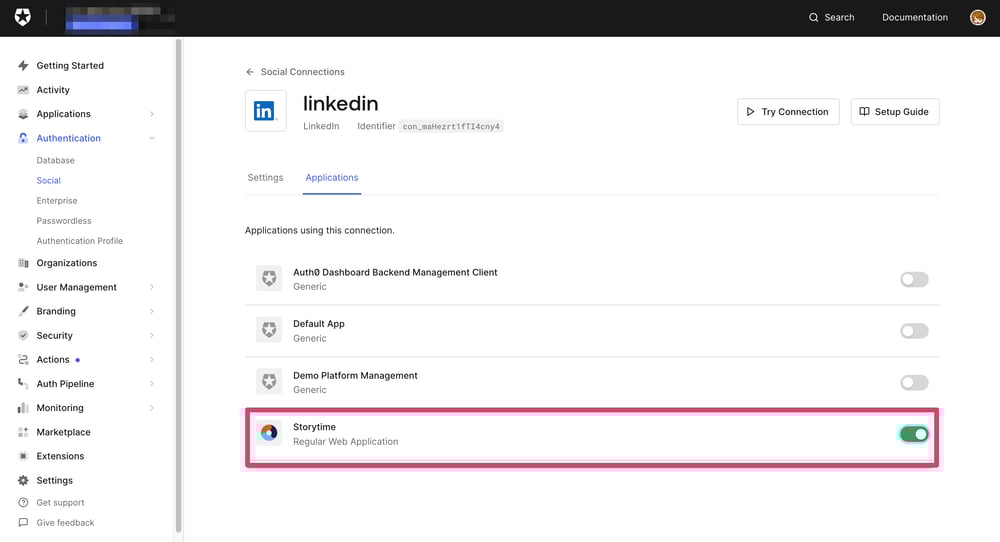This screenshot has width=1000, height=542.
Task: Click the Regular Web Application label
Action: [x=346, y=441]
